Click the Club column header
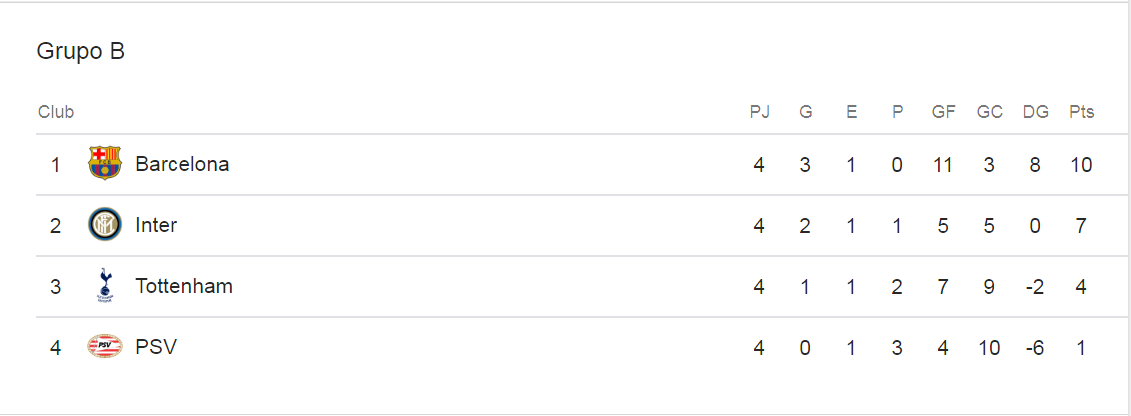1131x416 pixels. (56, 112)
